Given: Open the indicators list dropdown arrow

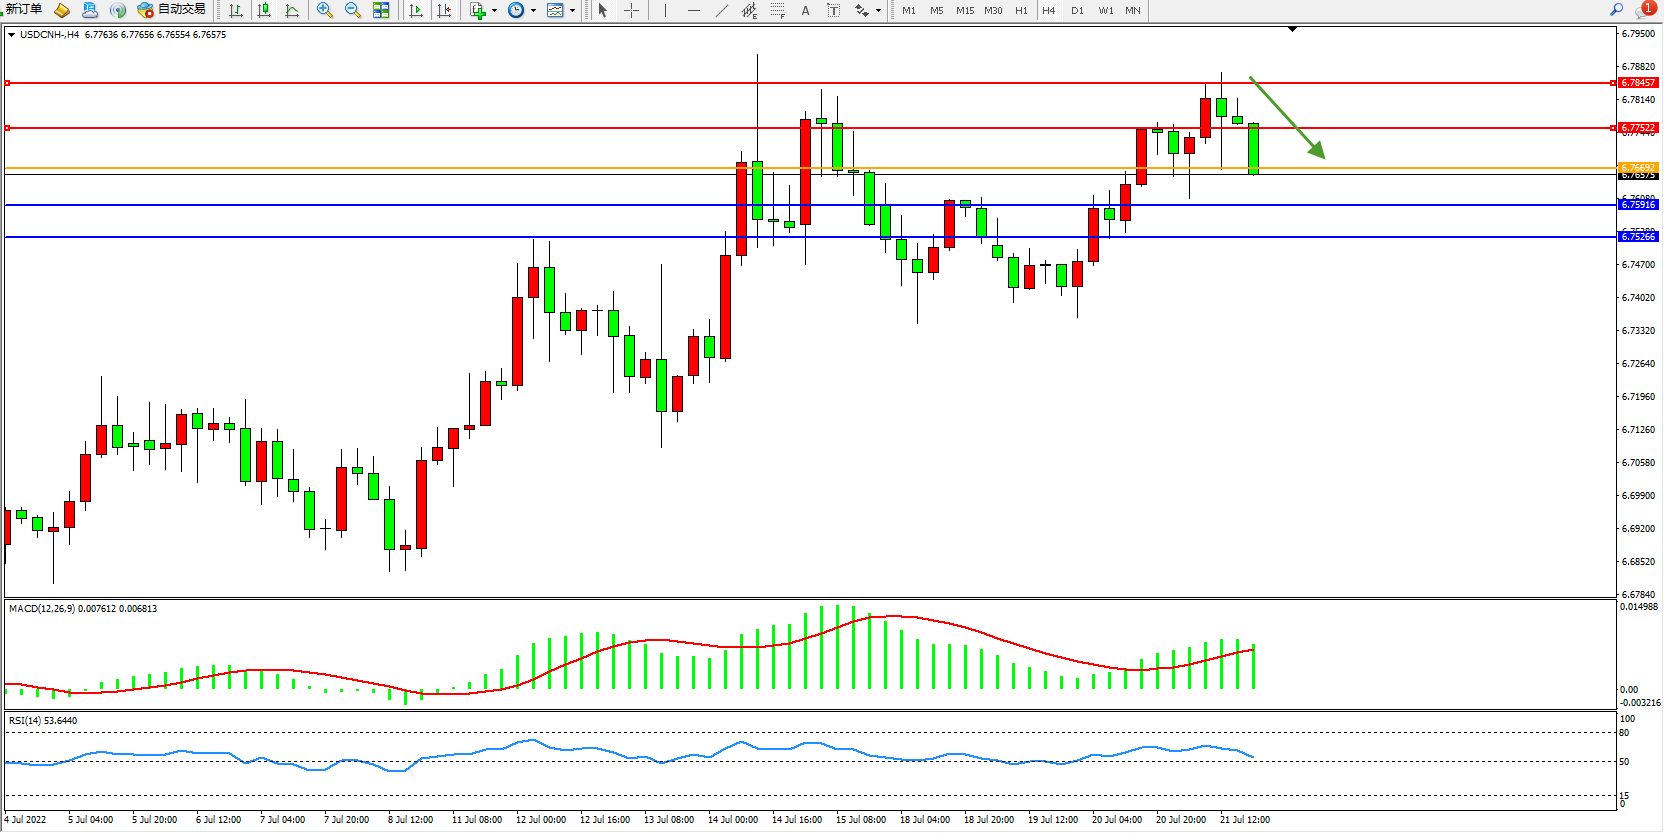Looking at the screenshot, I should (x=494, y=10).
